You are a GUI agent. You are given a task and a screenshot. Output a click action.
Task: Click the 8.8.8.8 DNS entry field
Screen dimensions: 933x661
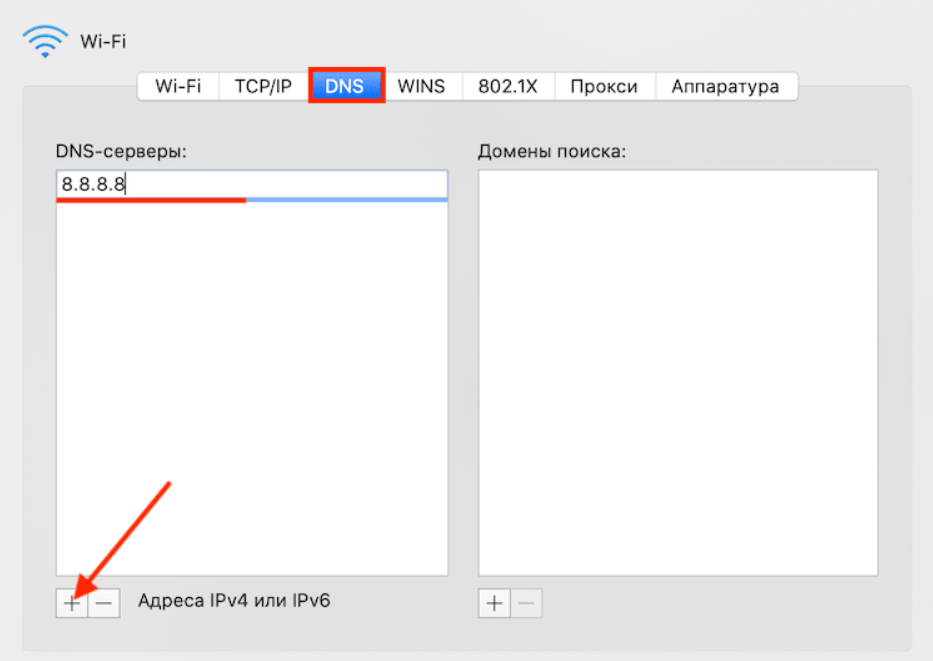click(x=251, y=185)
